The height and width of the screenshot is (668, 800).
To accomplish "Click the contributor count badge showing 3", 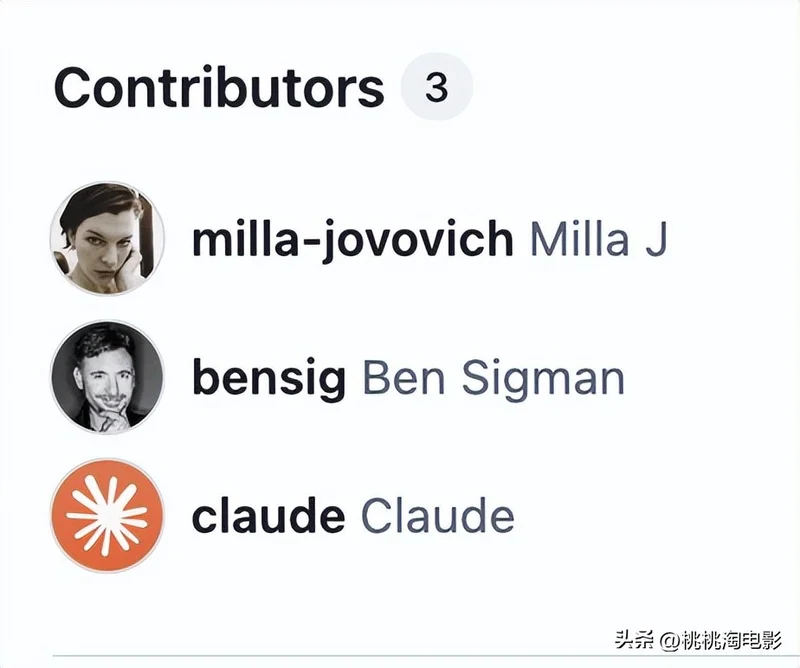I will 436,89.
